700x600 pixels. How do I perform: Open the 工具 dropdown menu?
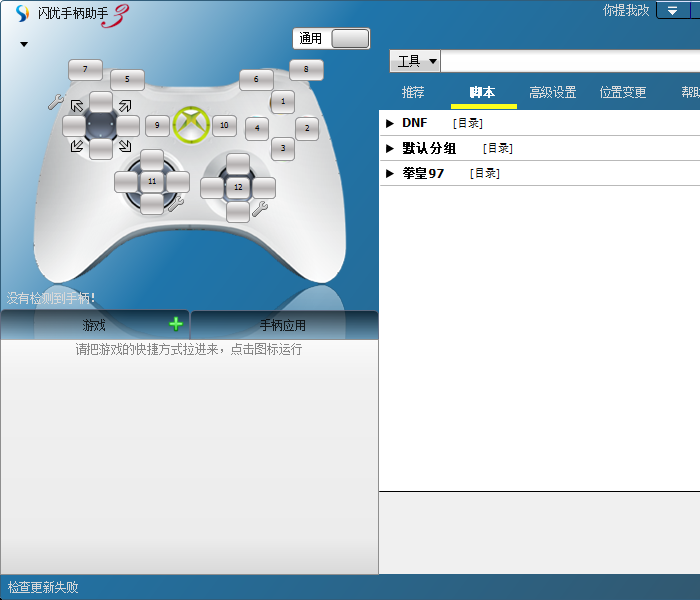point(415,62)
